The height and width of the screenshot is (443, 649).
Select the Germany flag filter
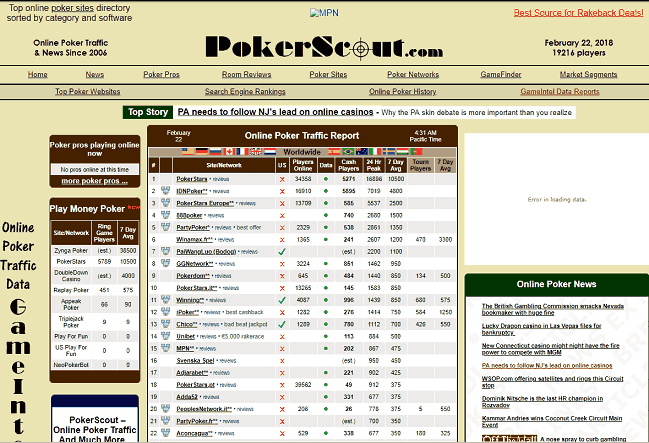coord(202,152)
